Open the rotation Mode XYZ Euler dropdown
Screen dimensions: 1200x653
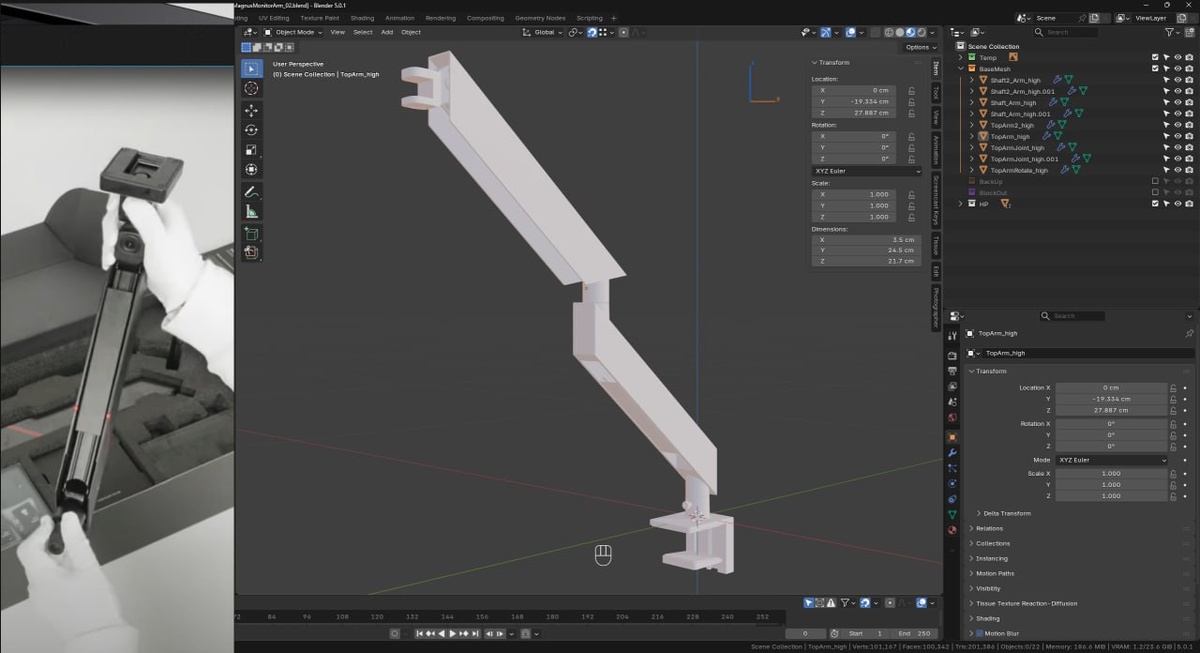click(x=1112, y=460)
